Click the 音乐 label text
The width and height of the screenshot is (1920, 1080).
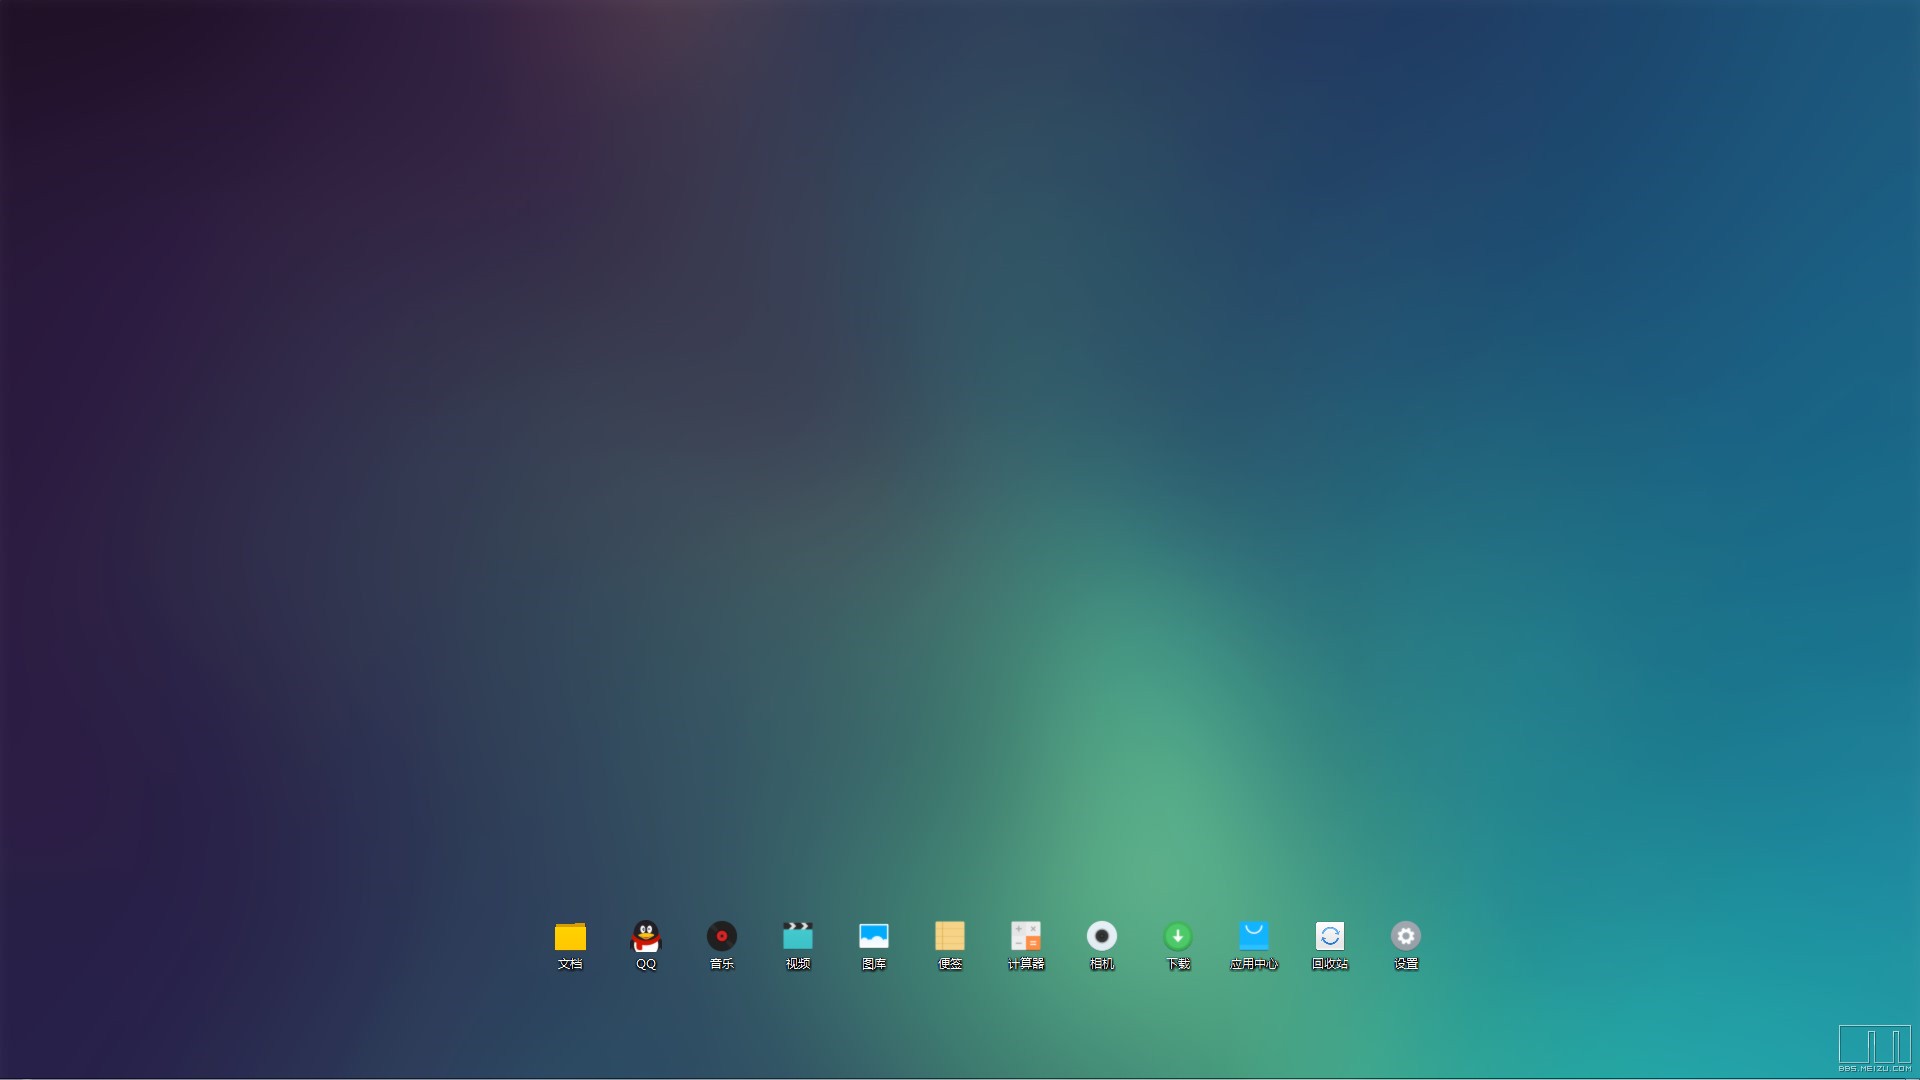722,964
